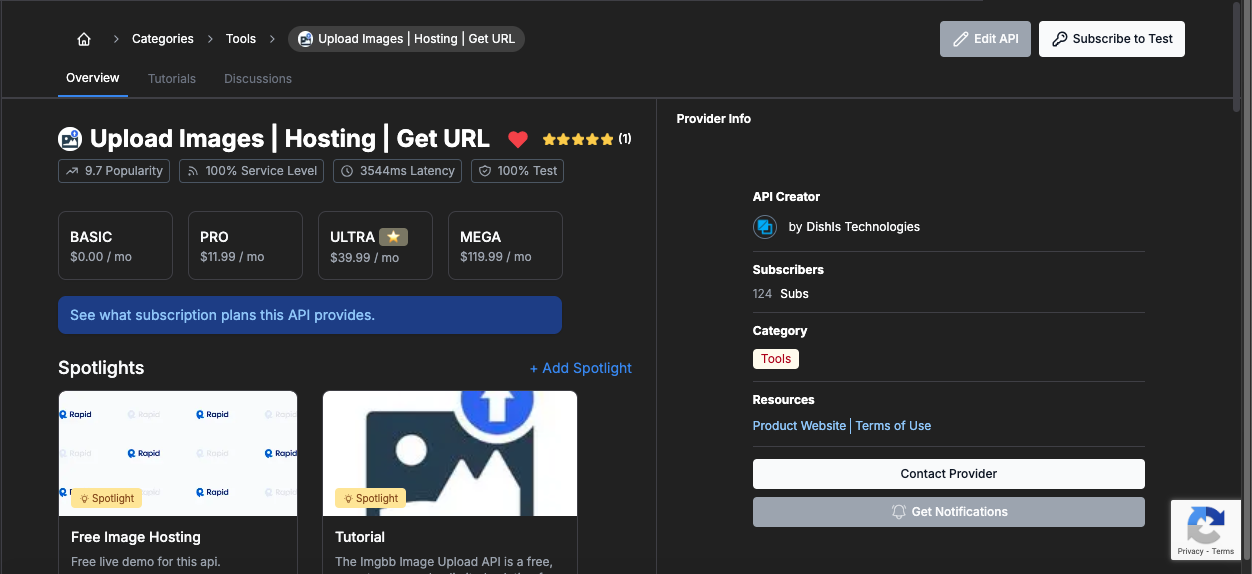
Task: Click the latency clock icon
Action: 347,171
